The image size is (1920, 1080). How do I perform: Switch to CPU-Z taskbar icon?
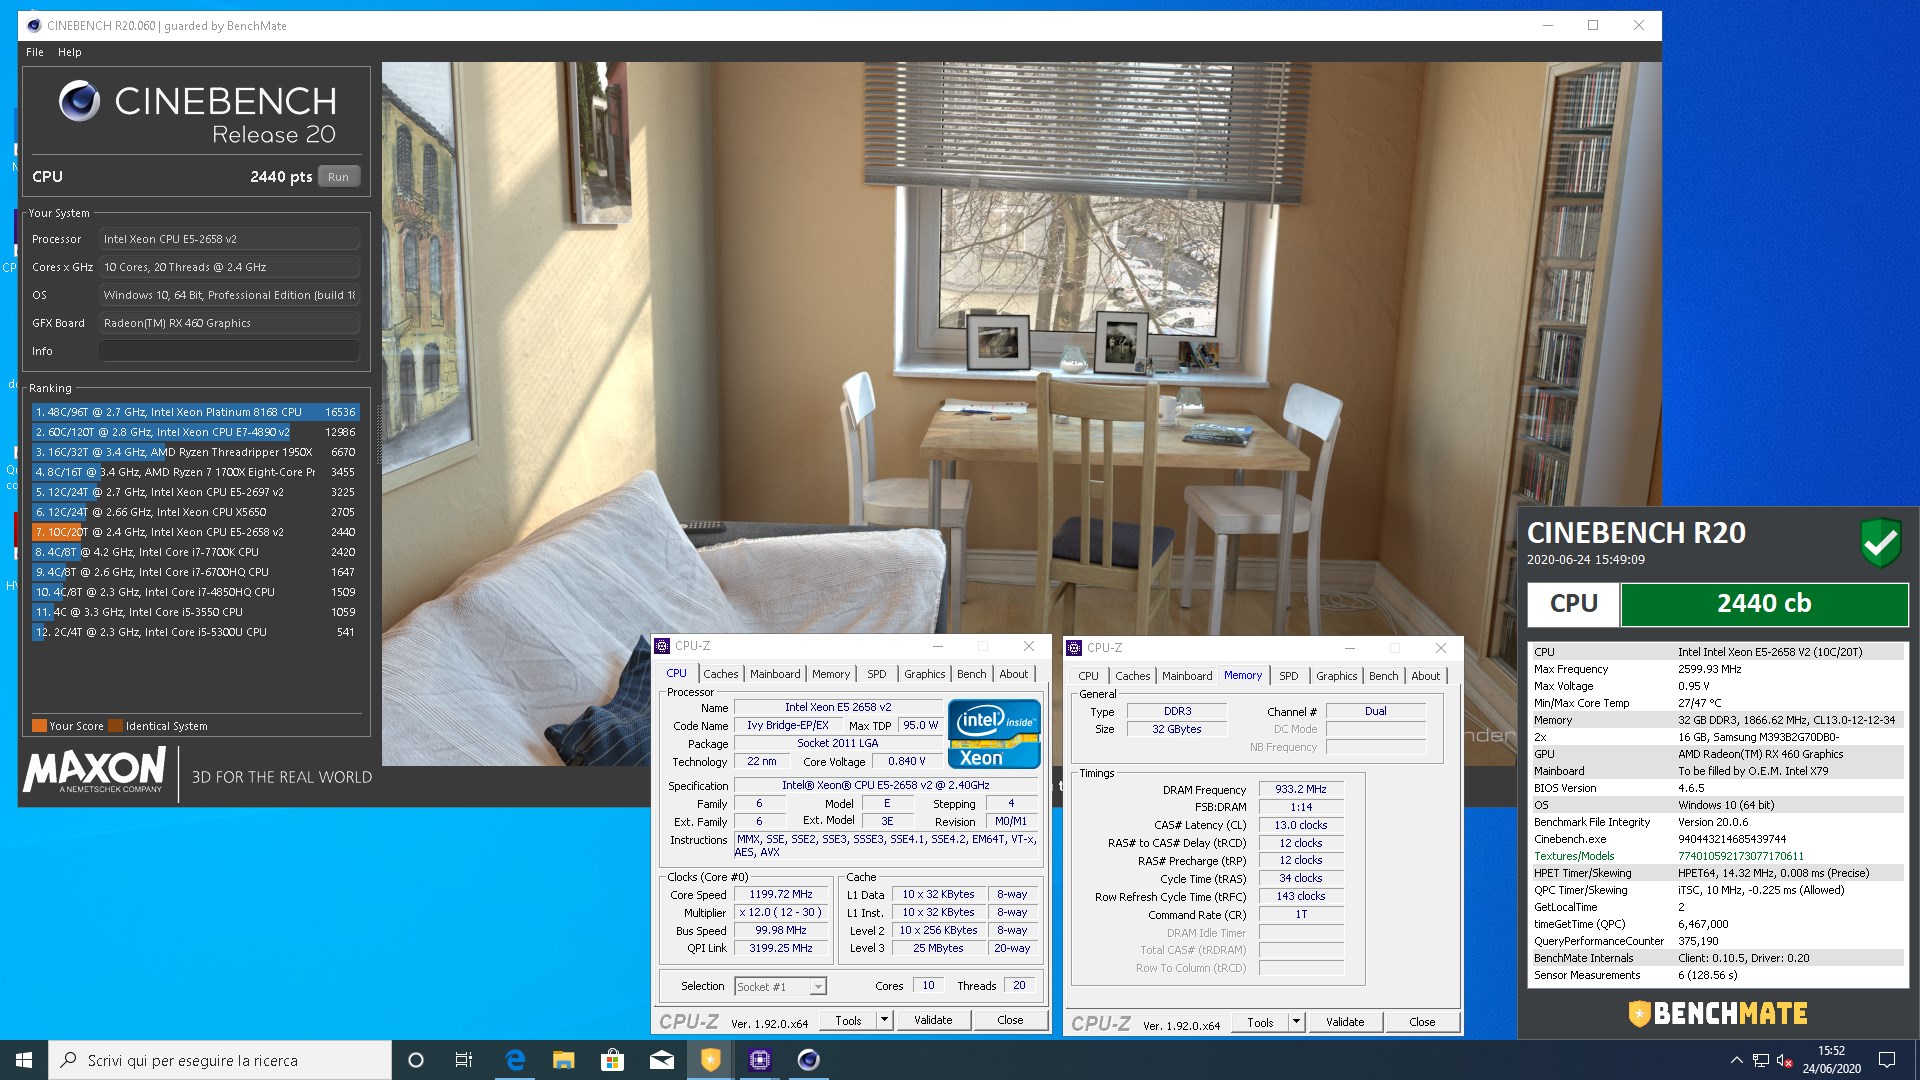pos(760,1060)
